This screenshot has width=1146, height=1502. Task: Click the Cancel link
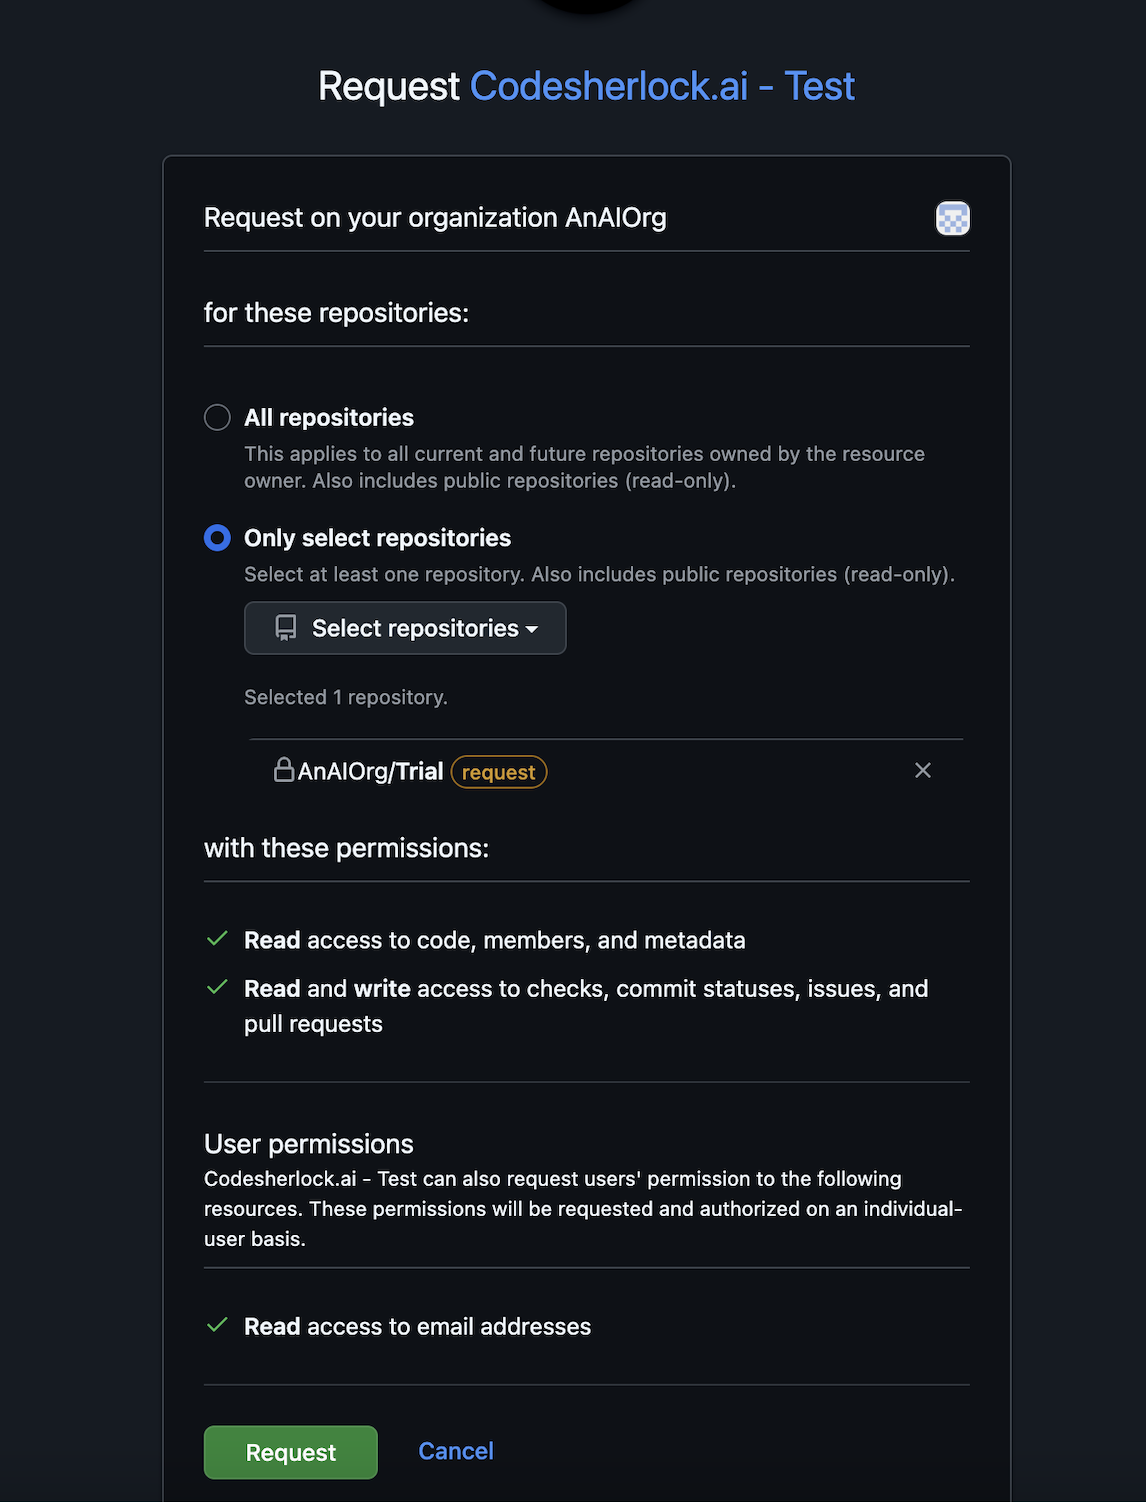tap(455, 1451)
